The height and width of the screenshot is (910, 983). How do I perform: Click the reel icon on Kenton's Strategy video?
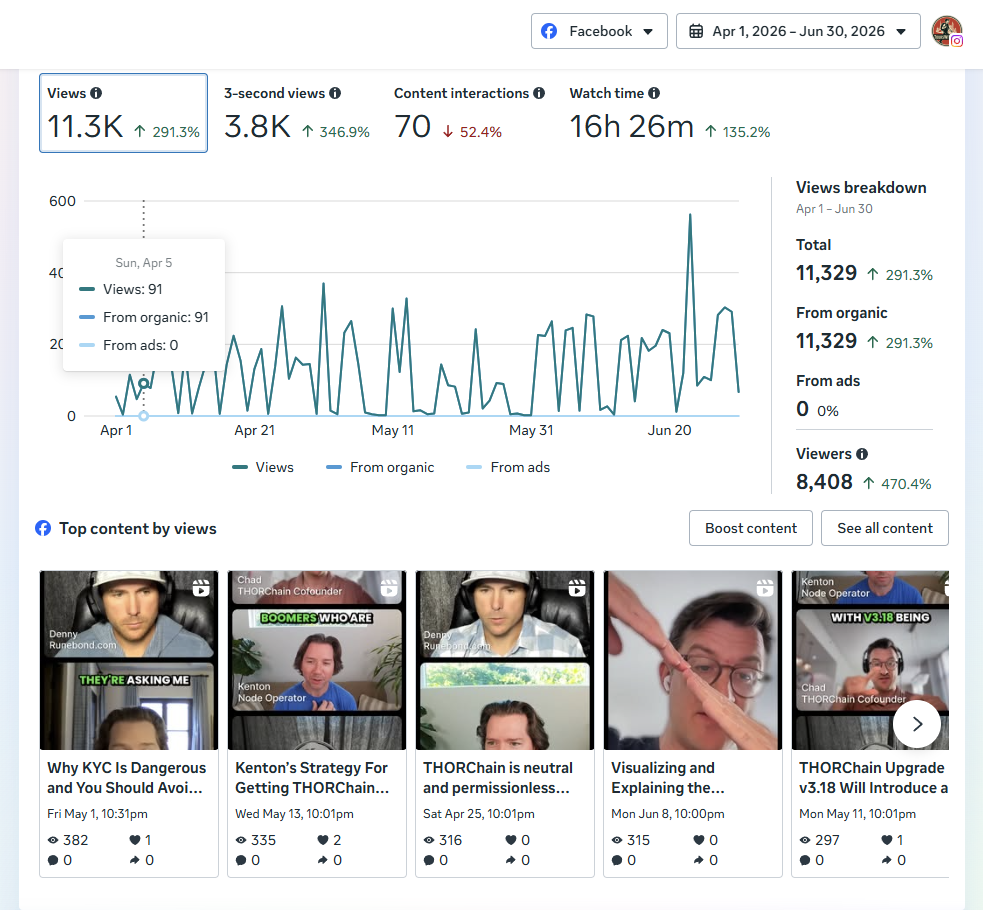[x=389, y=588]
